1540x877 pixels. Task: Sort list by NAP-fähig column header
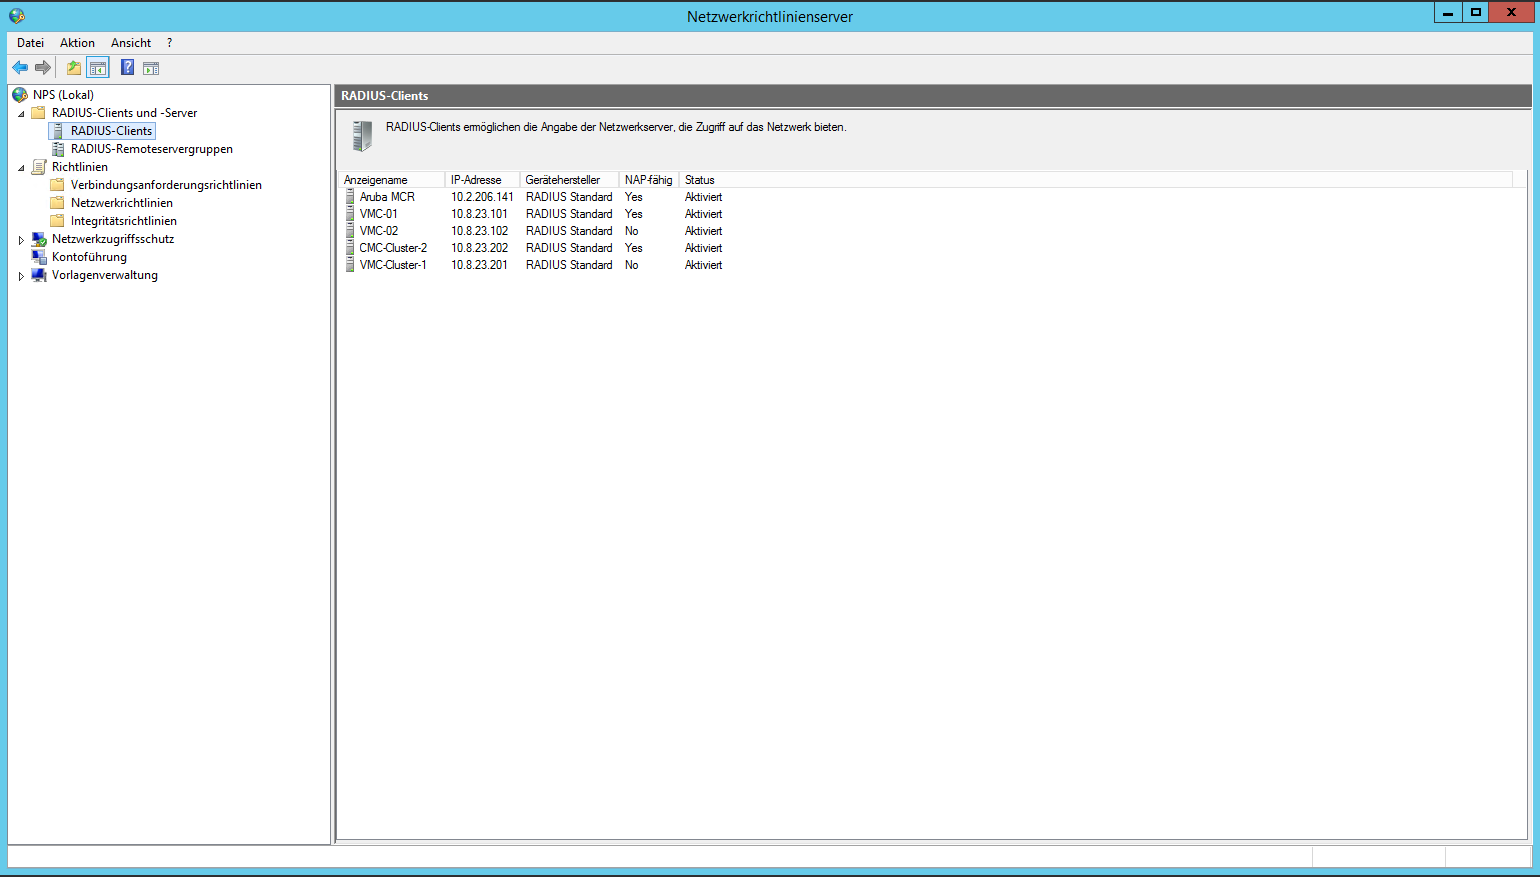tap(648, 180)
